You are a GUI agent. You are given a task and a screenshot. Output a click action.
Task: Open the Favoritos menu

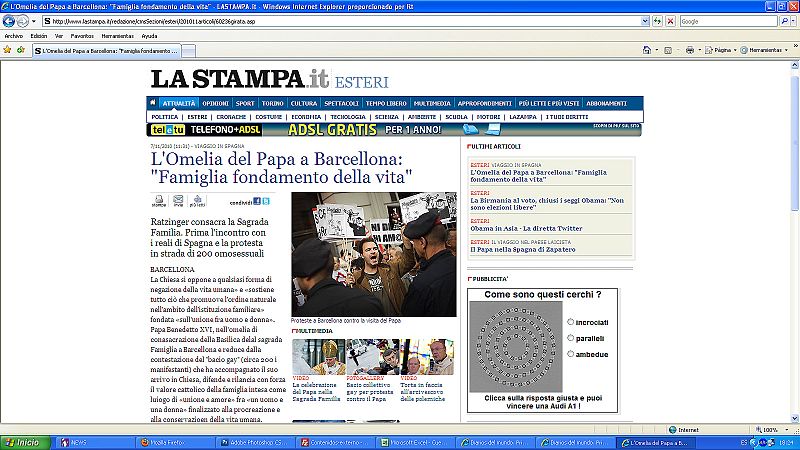click(x=82, y=36)
